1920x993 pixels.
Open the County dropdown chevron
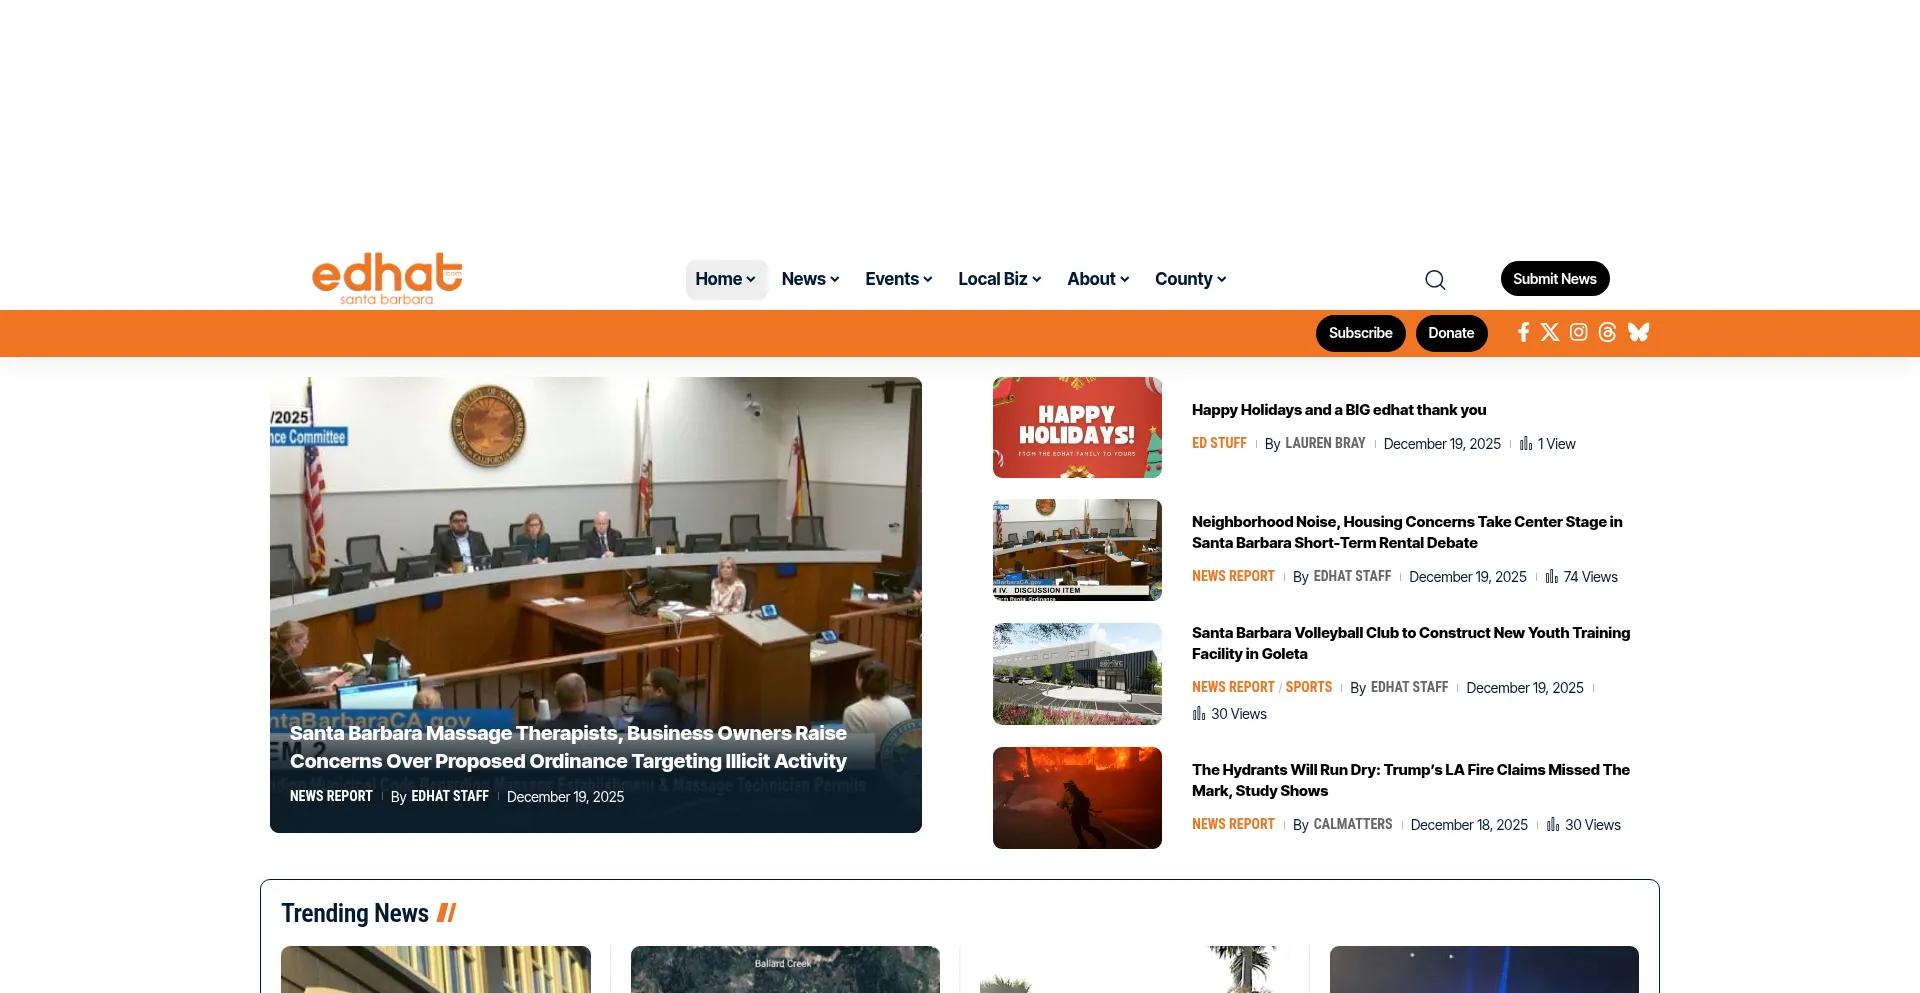[x=1221, y=280]
